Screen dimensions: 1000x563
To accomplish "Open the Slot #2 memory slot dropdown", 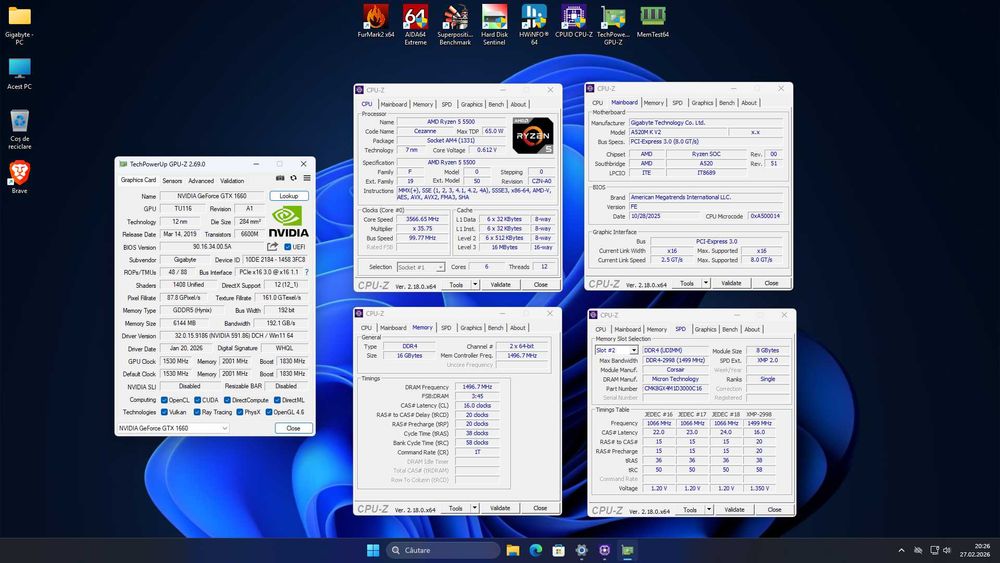I will [616, 351].
